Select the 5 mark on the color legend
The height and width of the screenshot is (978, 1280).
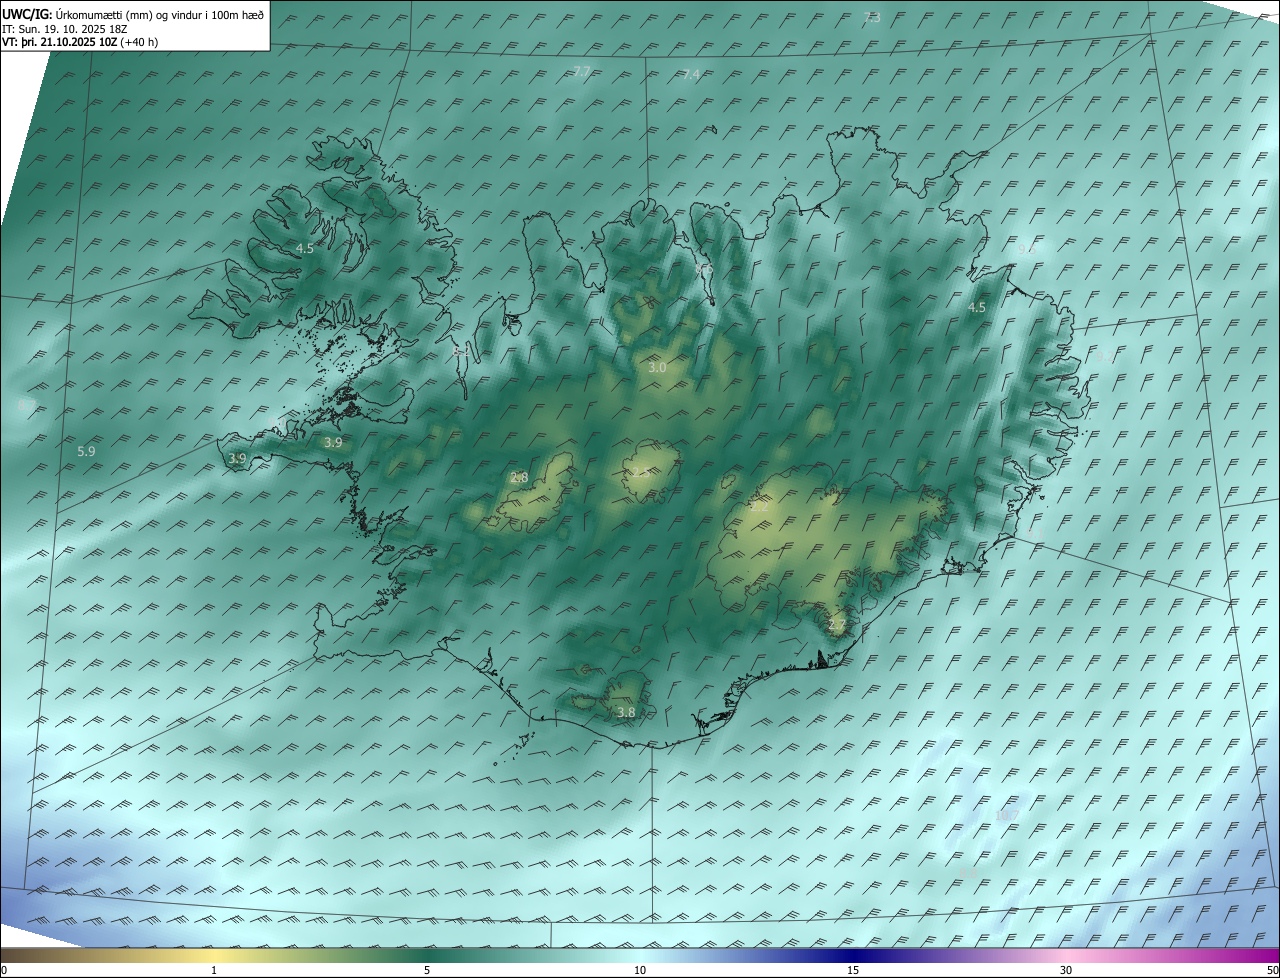[x=427, y=970]
